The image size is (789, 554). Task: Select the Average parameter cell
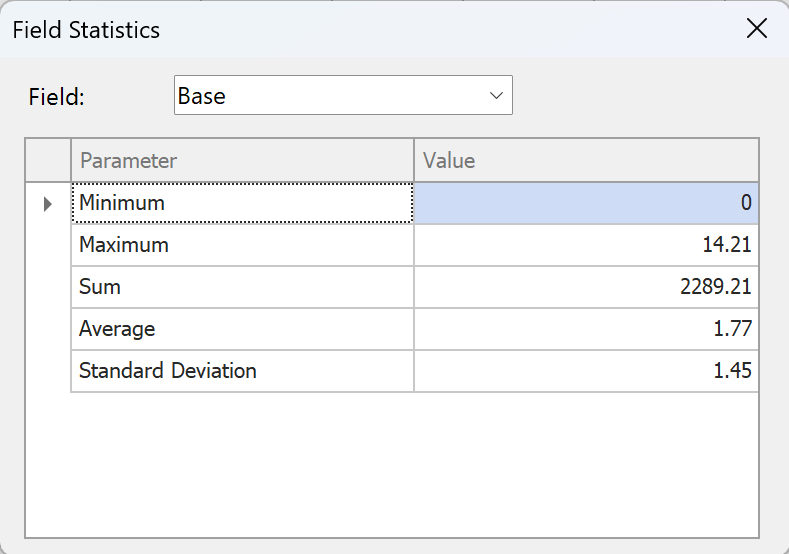(x=242, y=329)
